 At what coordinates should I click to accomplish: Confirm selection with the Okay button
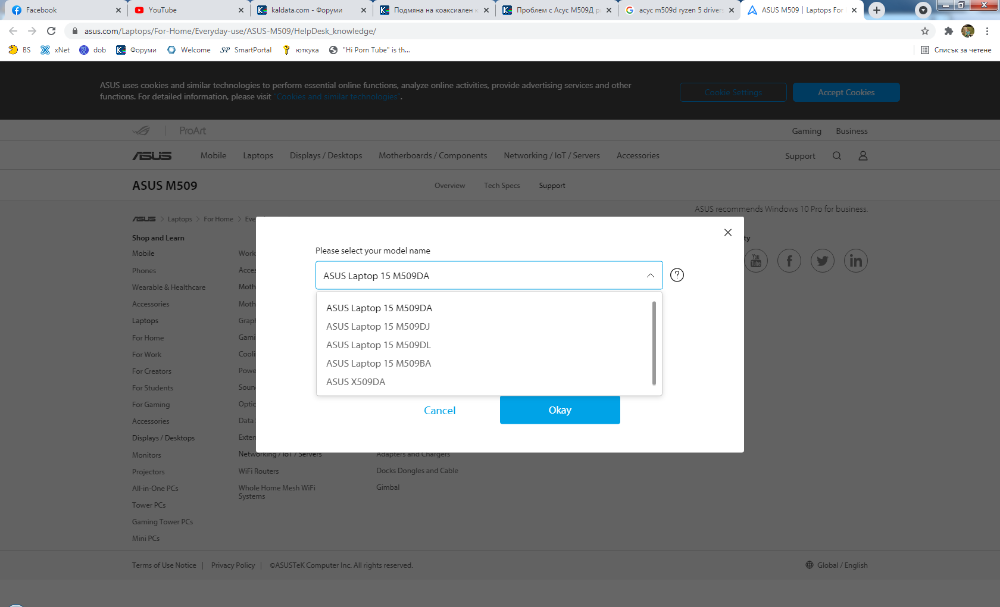(559, 410)
